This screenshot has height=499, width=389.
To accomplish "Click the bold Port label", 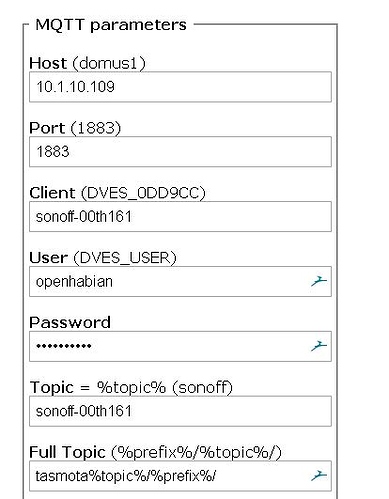I will coord(47,128).
